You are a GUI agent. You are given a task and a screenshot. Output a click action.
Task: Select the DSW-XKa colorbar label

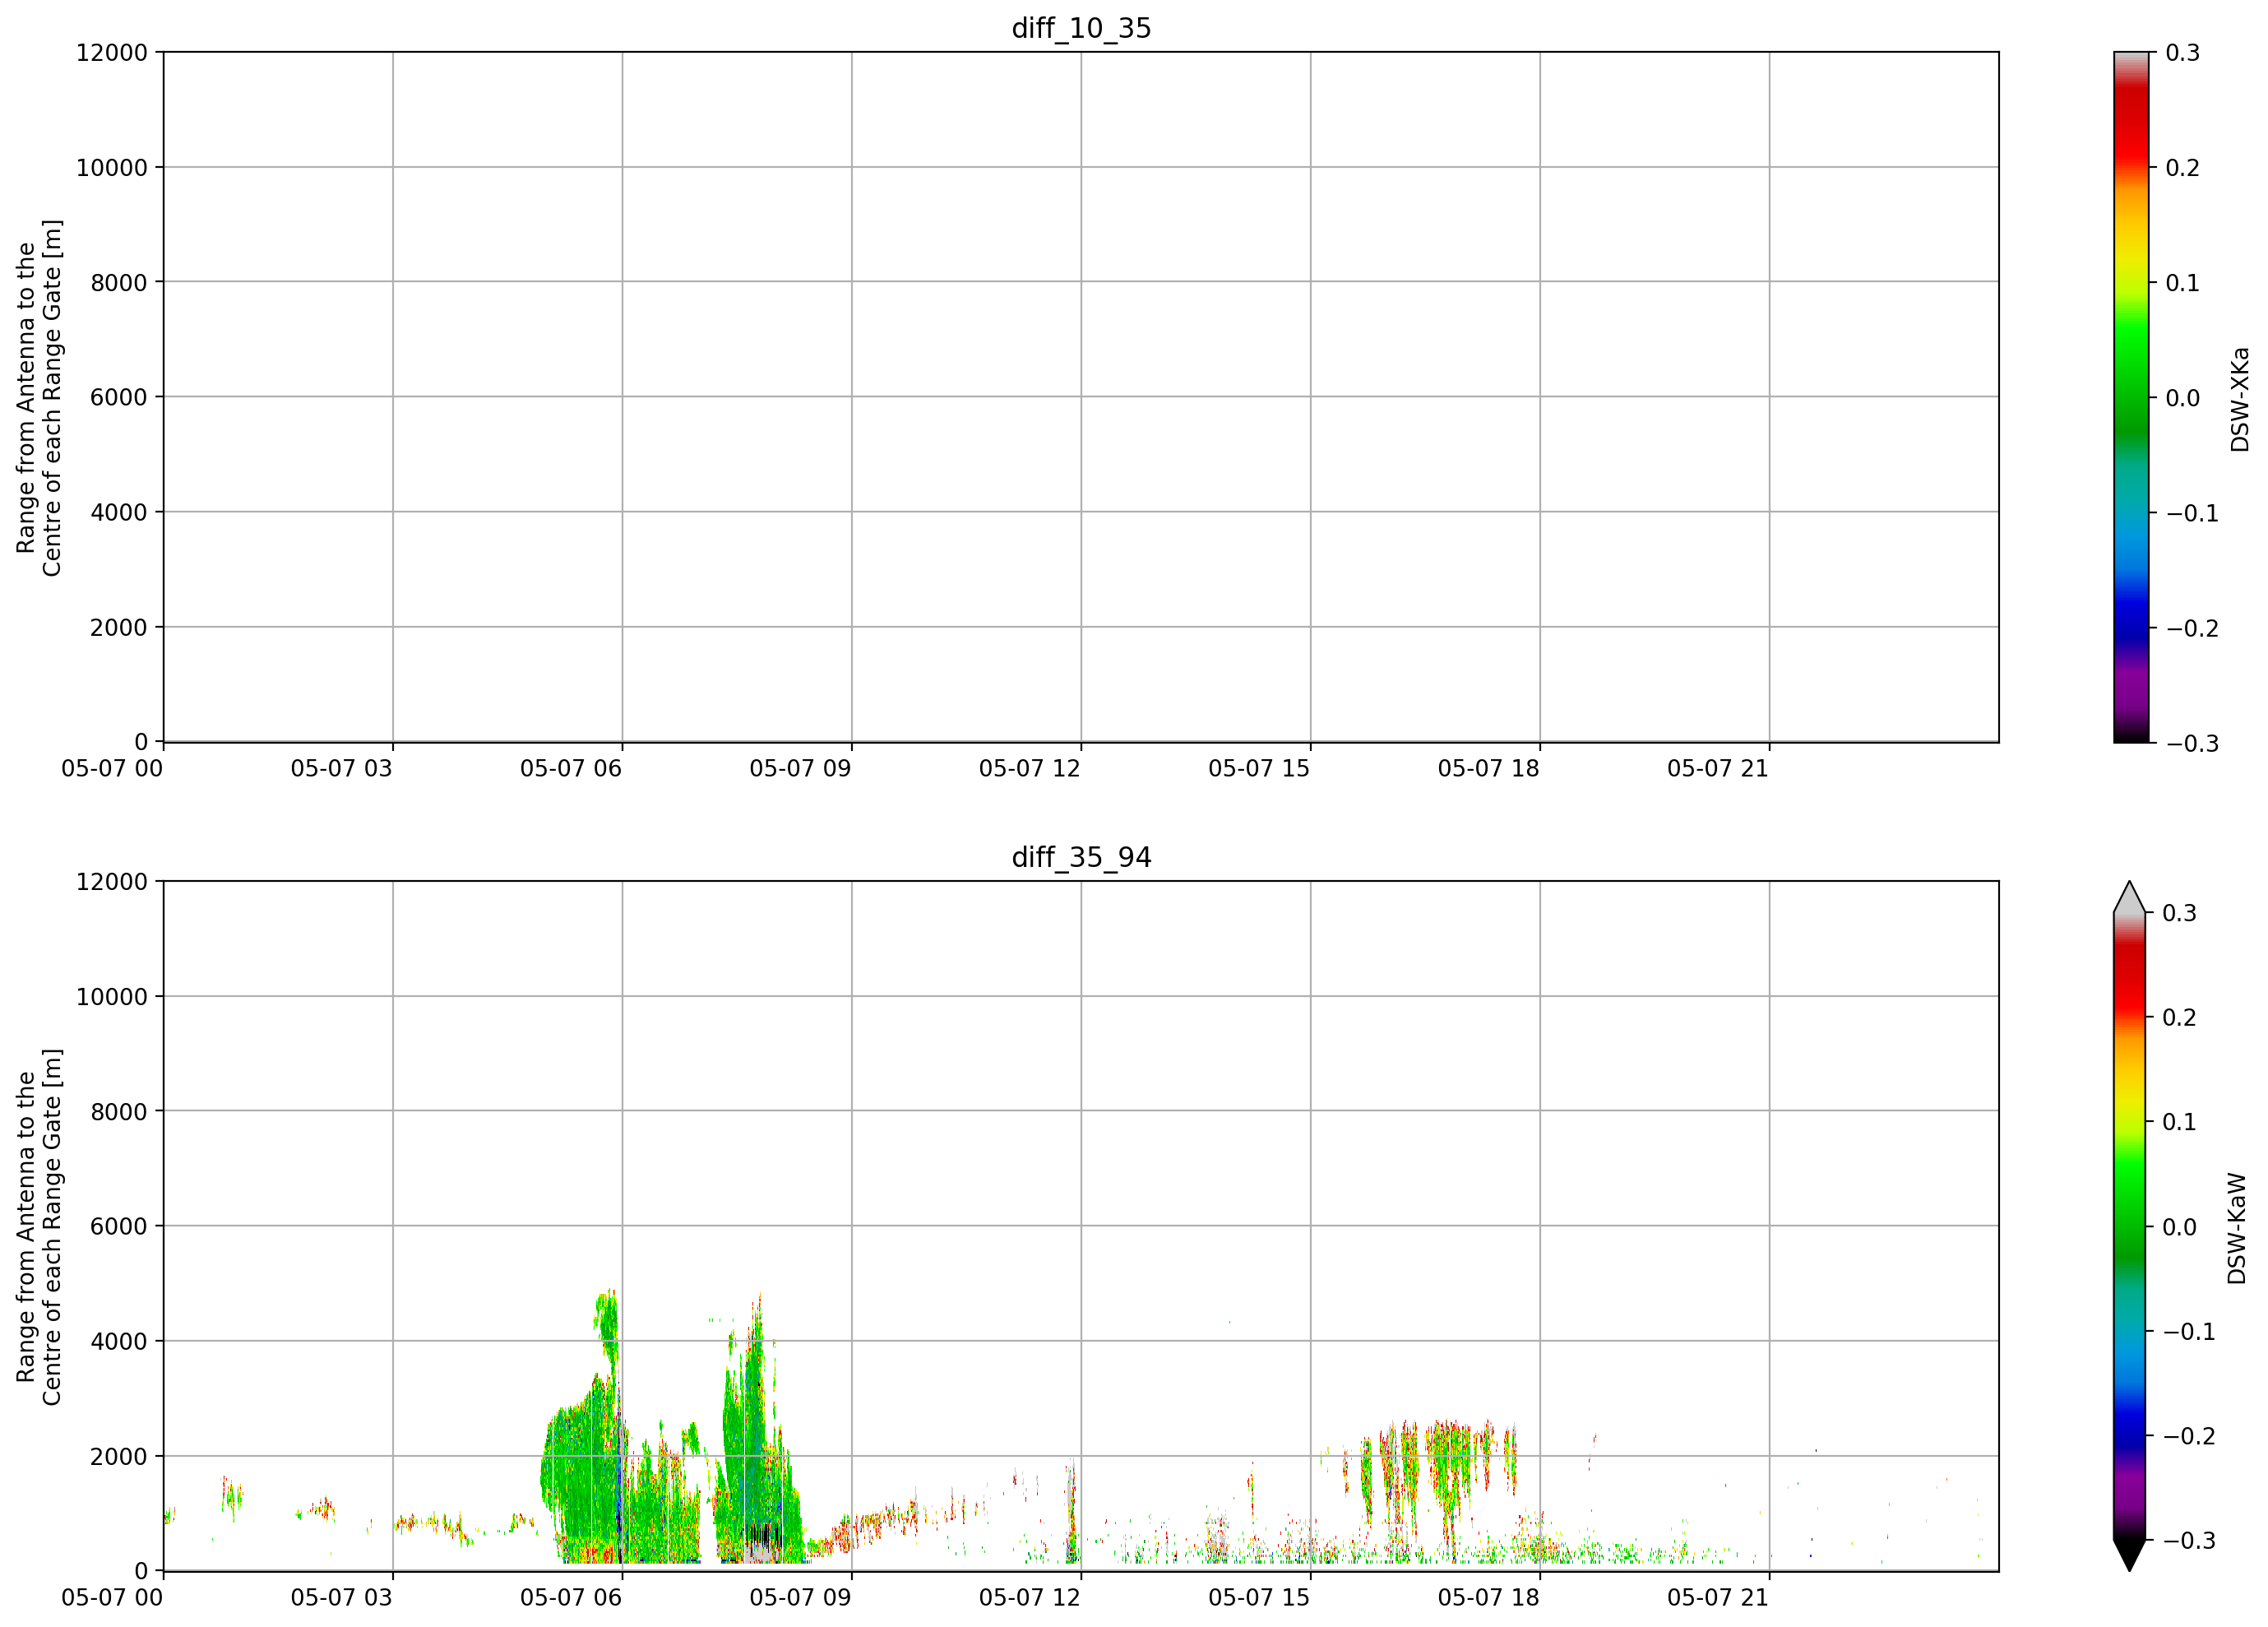click(x=2239, y=399)
